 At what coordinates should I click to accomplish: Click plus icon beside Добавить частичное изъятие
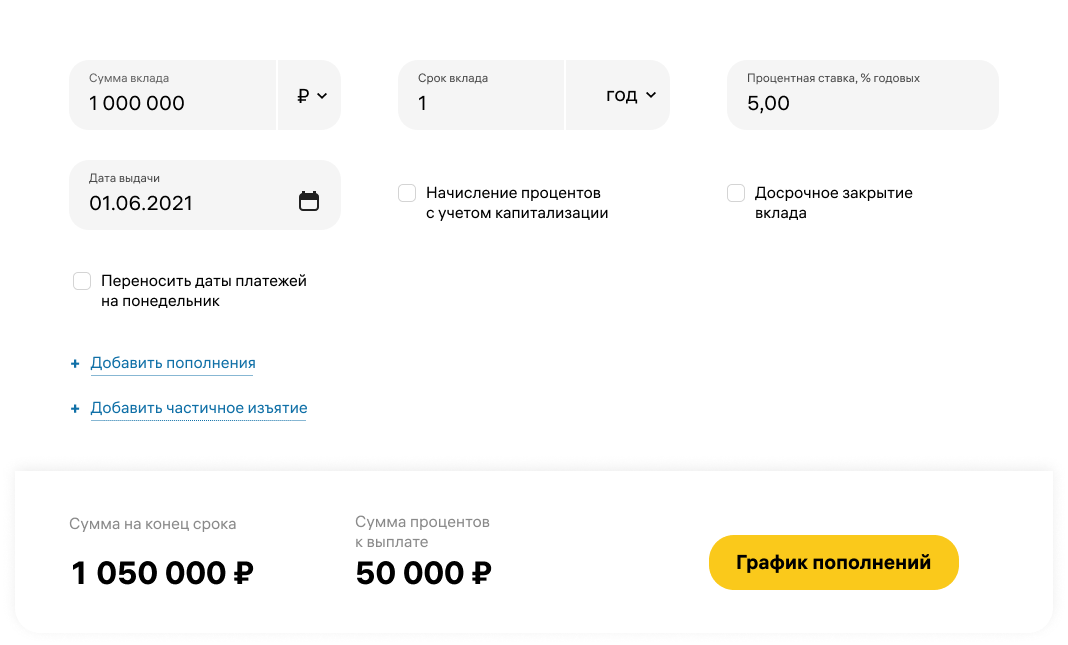click(75, 409)
